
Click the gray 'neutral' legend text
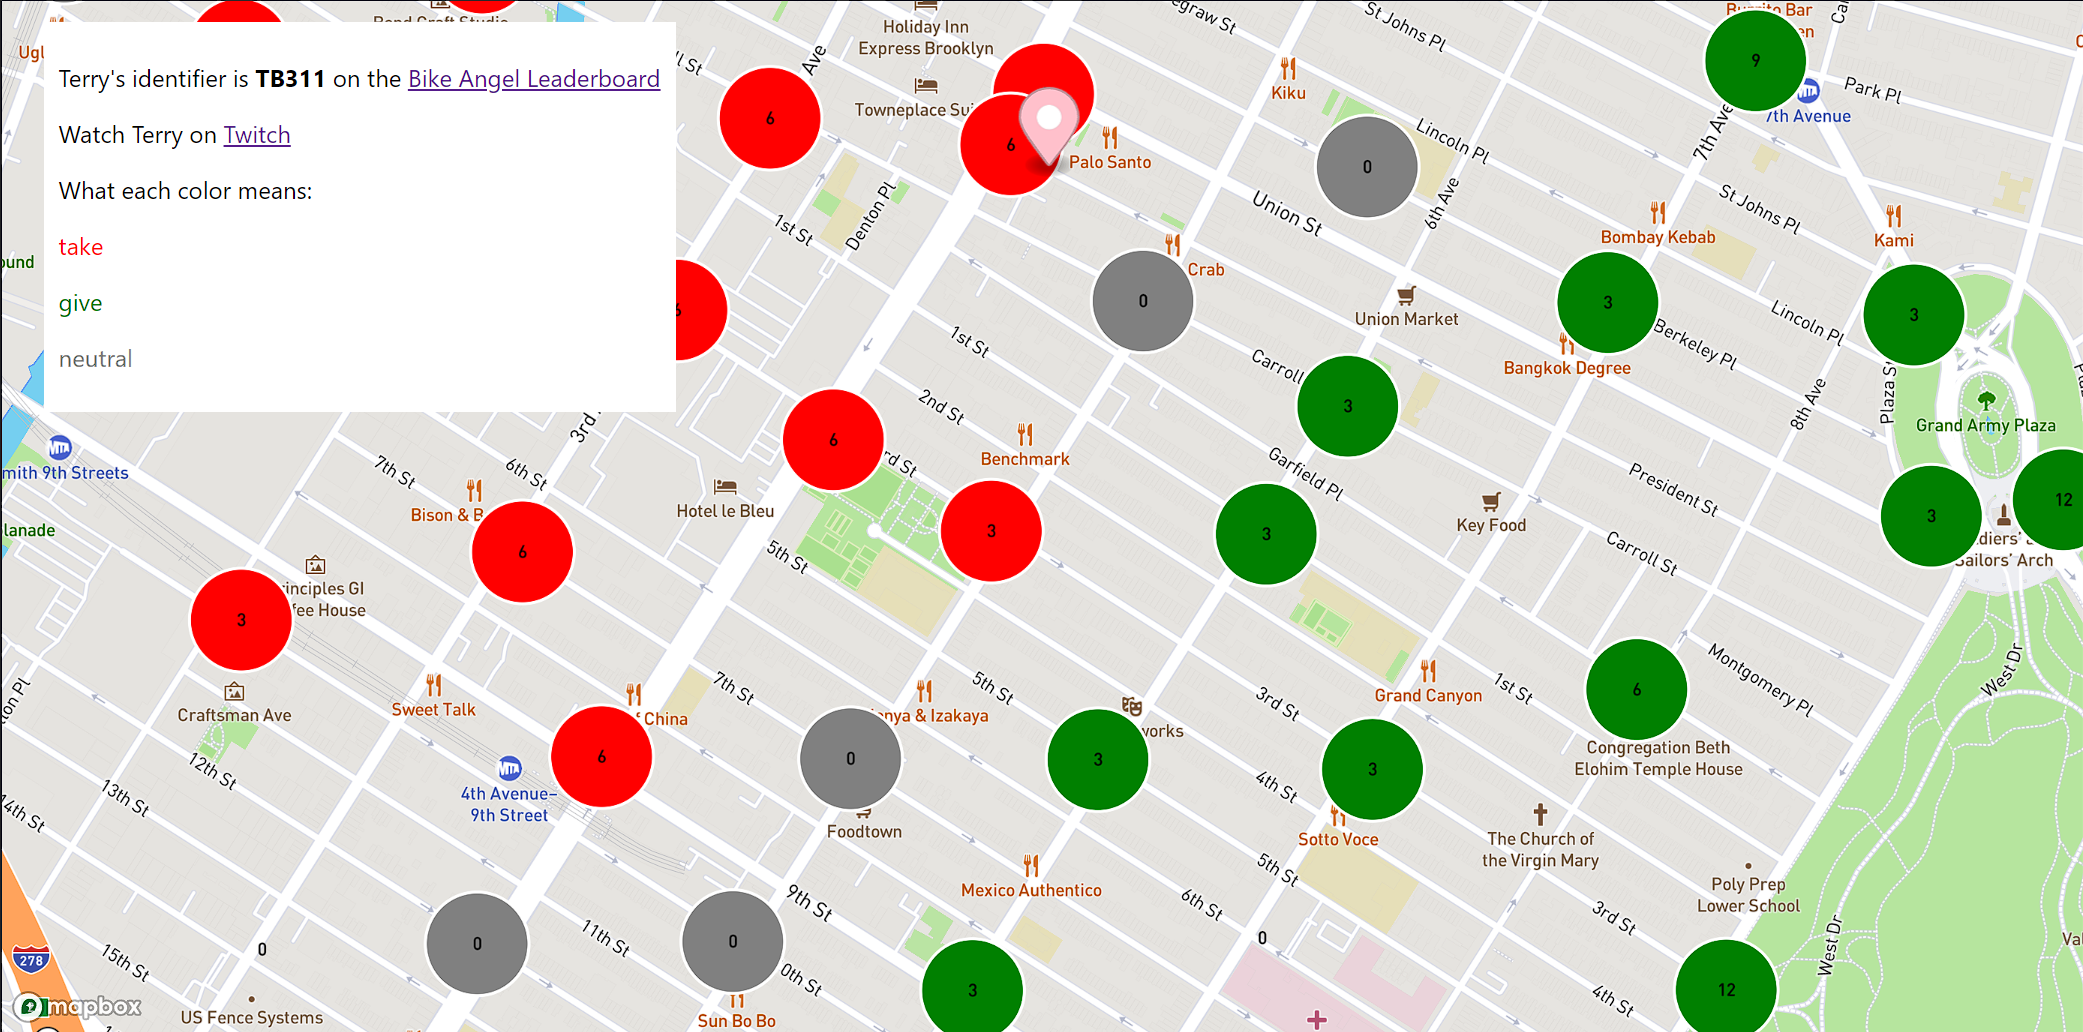(95, 359)
